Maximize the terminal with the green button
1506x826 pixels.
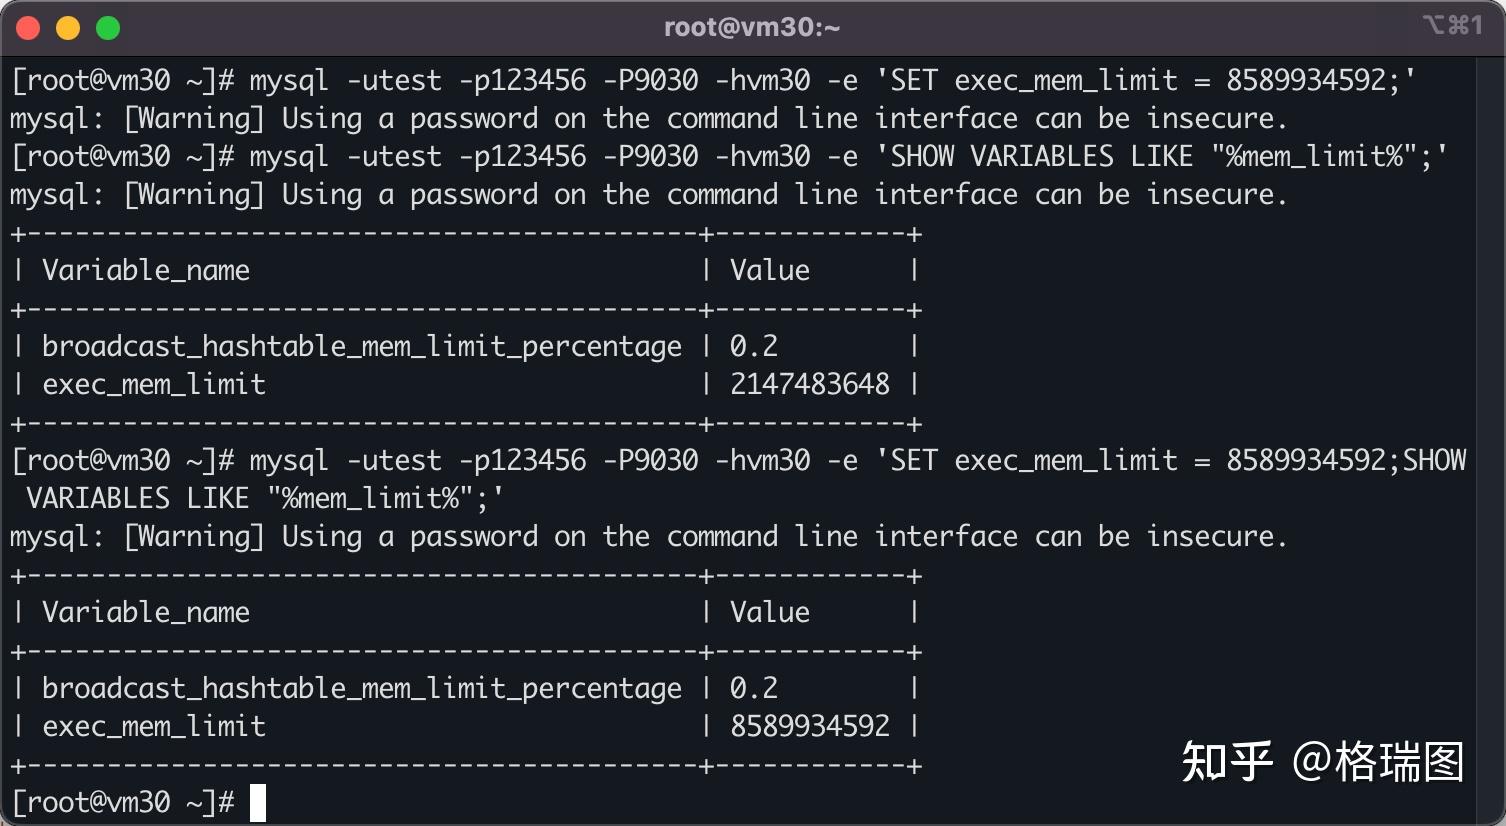pyautogui.click(x=108, y=28)
